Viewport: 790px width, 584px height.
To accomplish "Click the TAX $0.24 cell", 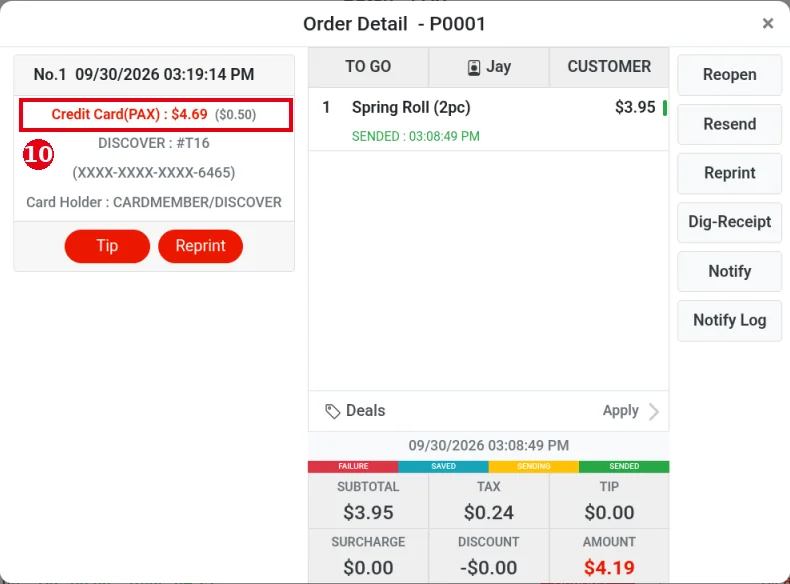I will coord(489,501).
